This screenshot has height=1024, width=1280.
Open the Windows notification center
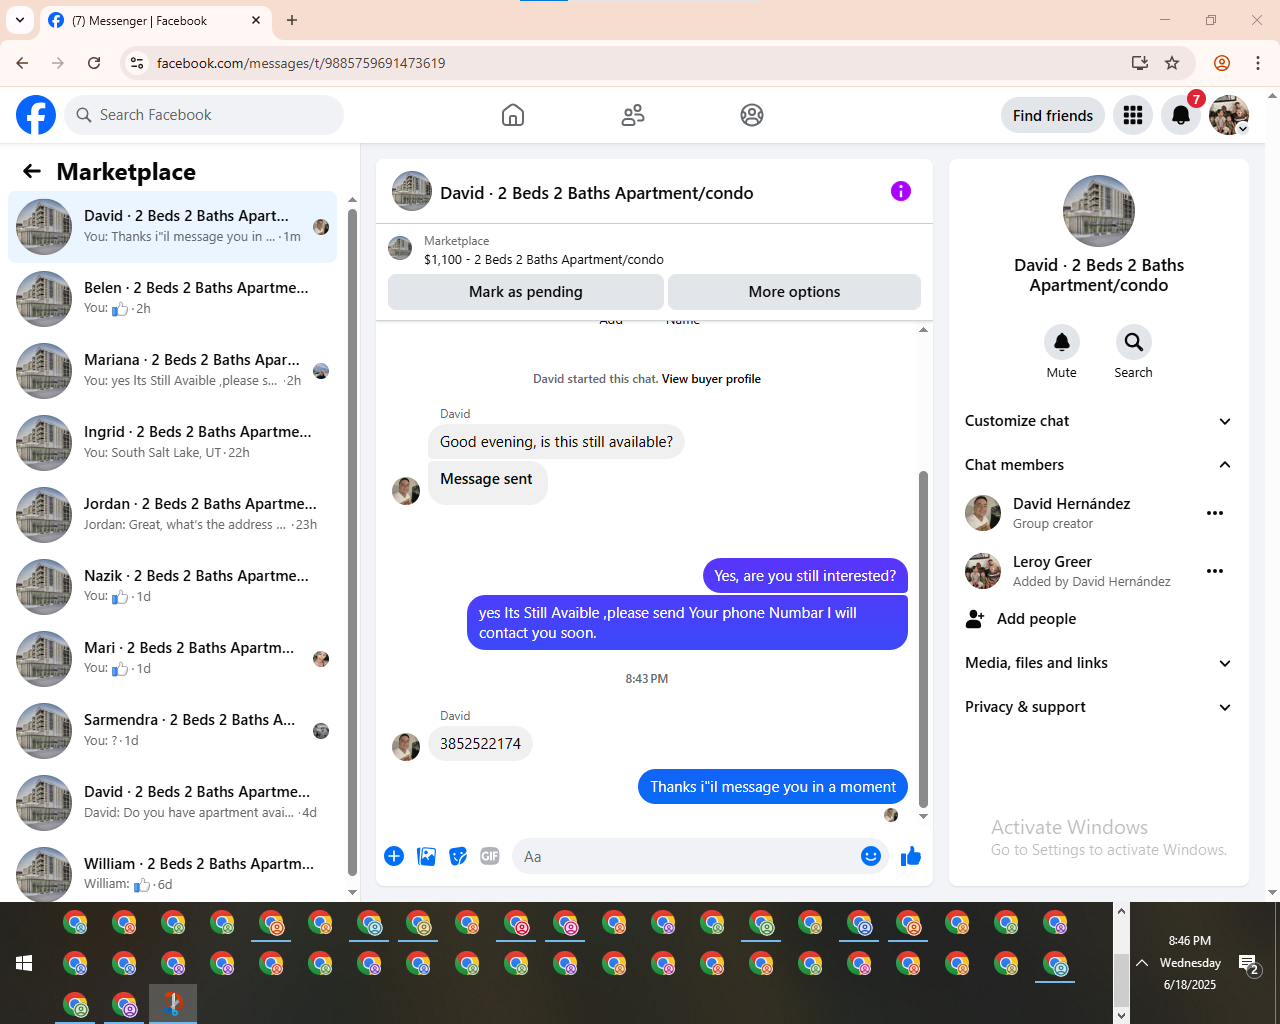pos(1250,964)
